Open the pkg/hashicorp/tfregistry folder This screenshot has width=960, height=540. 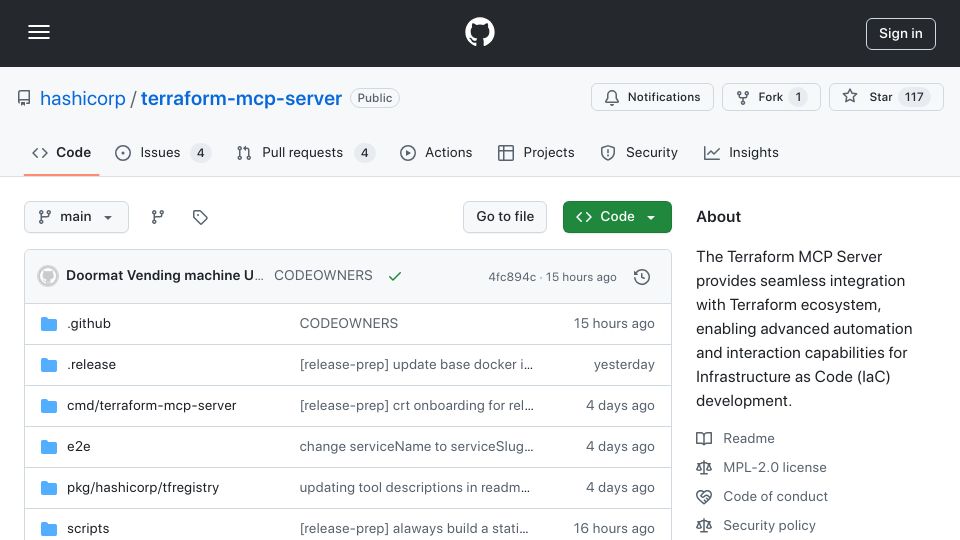pos(143,487)
